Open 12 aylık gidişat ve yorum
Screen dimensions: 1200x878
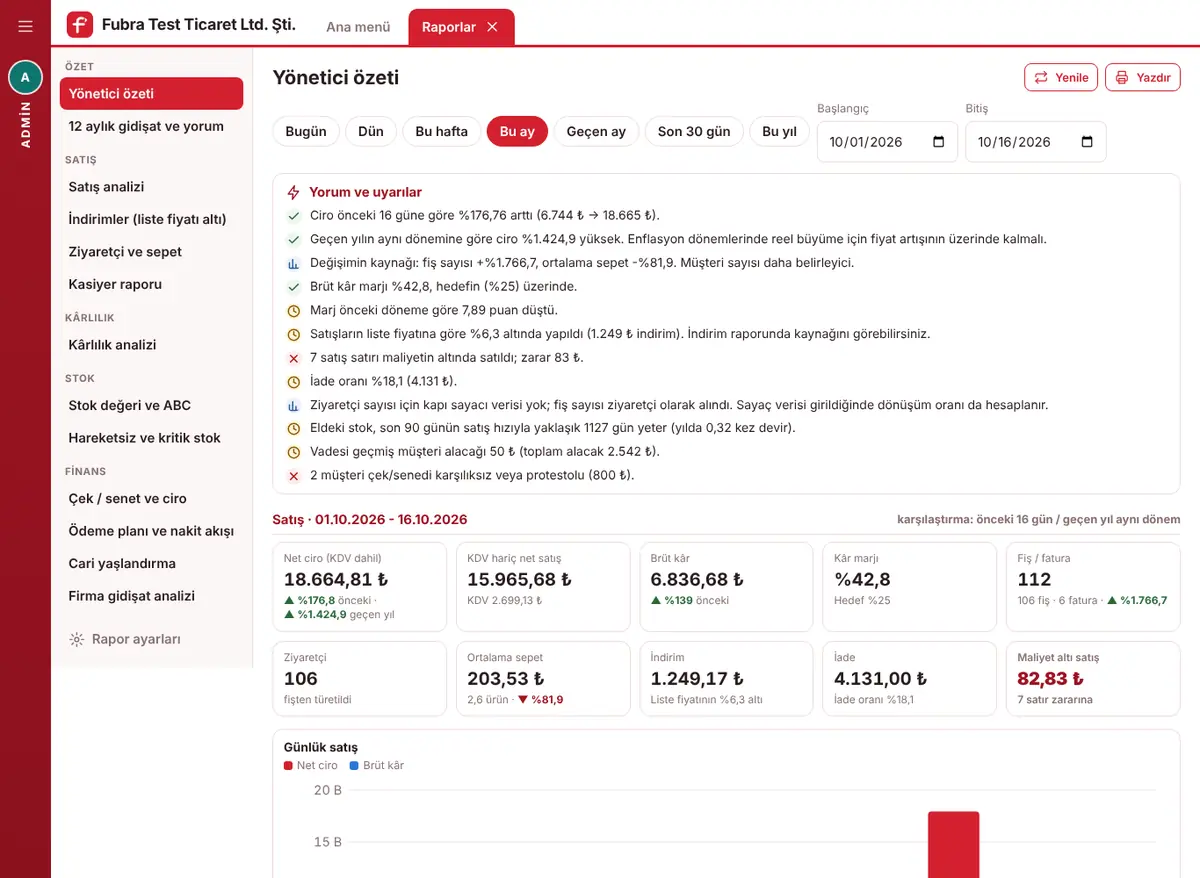click(151, 126)
